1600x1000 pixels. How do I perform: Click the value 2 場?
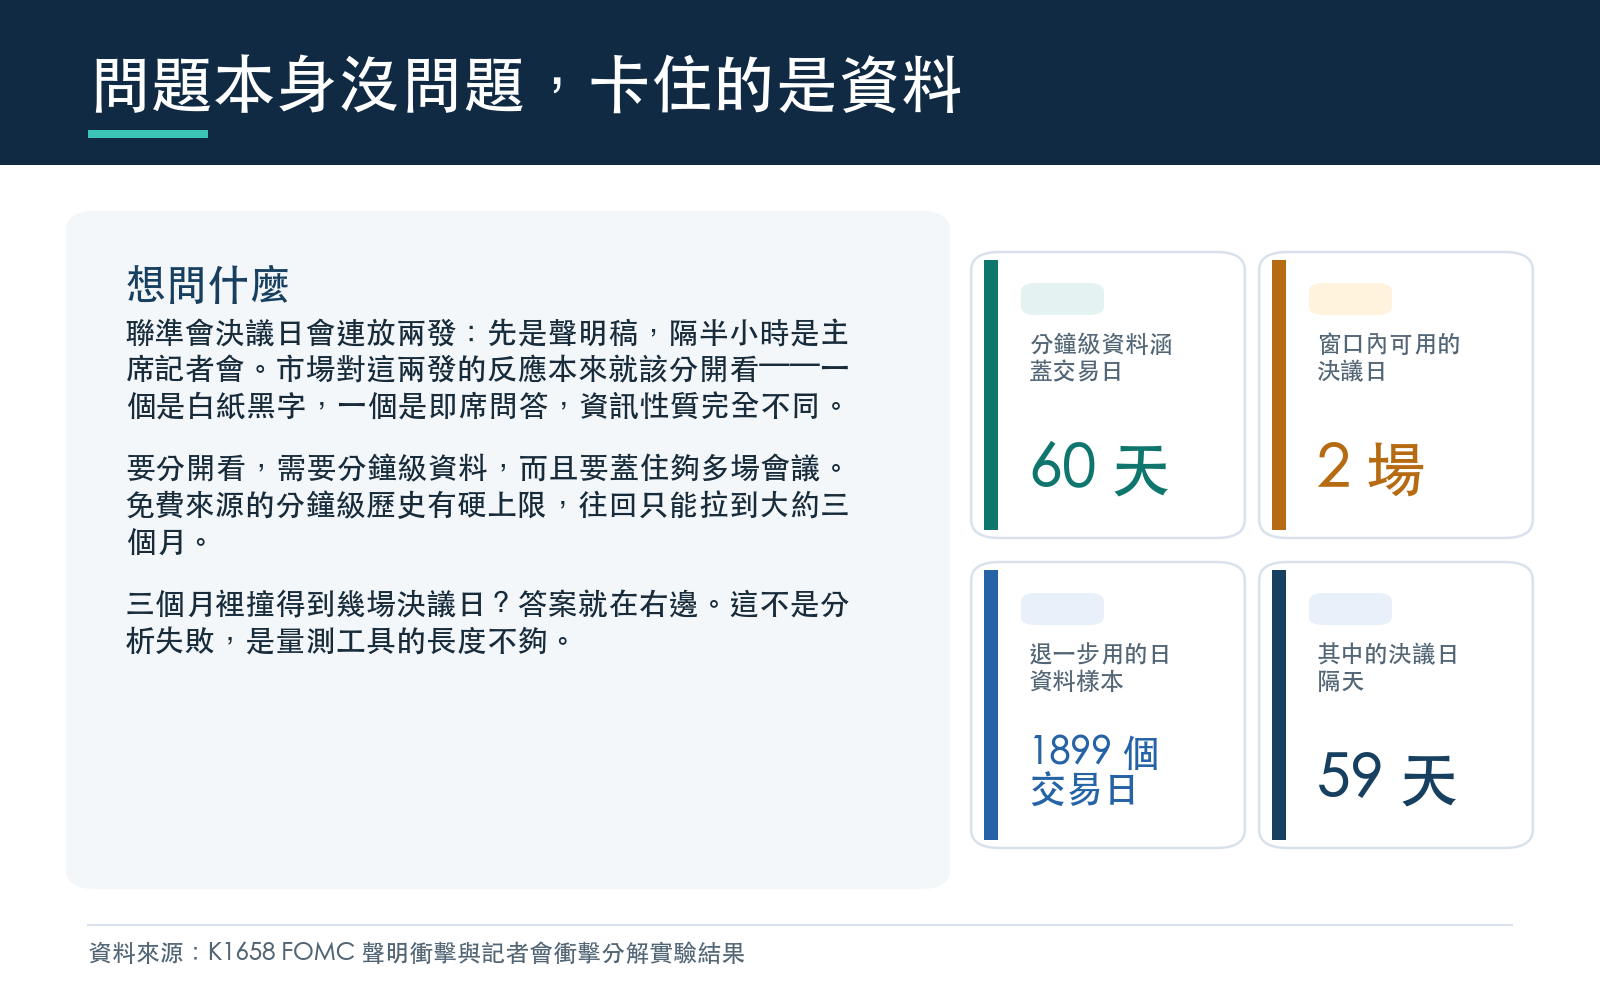1370,468
